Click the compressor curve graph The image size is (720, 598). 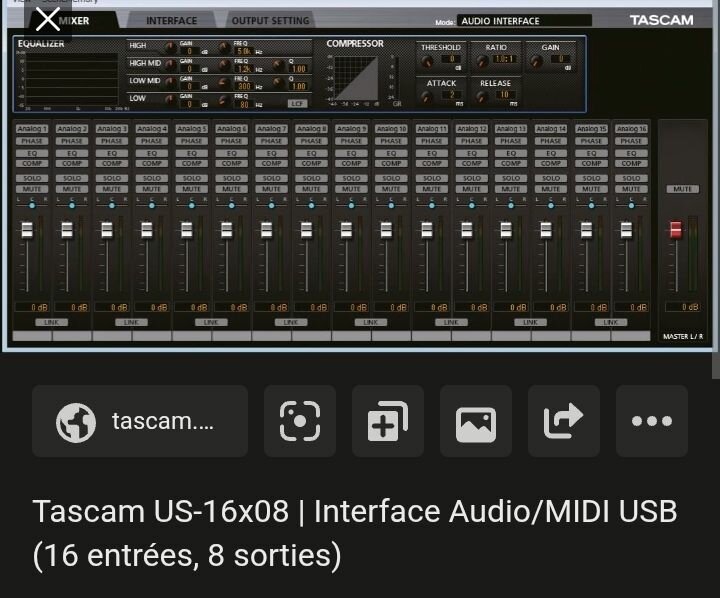coord(356,79)
